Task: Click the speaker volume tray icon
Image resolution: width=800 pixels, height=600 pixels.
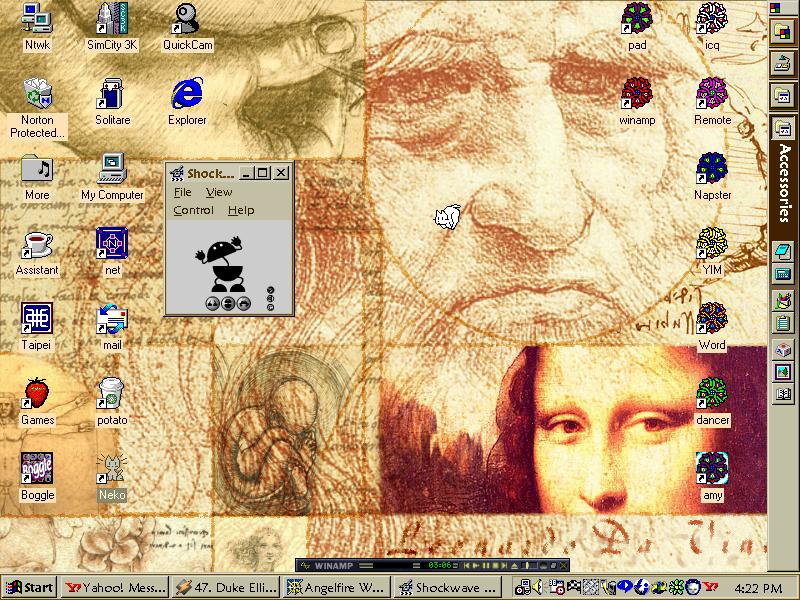Action: (x=536, y=587)
